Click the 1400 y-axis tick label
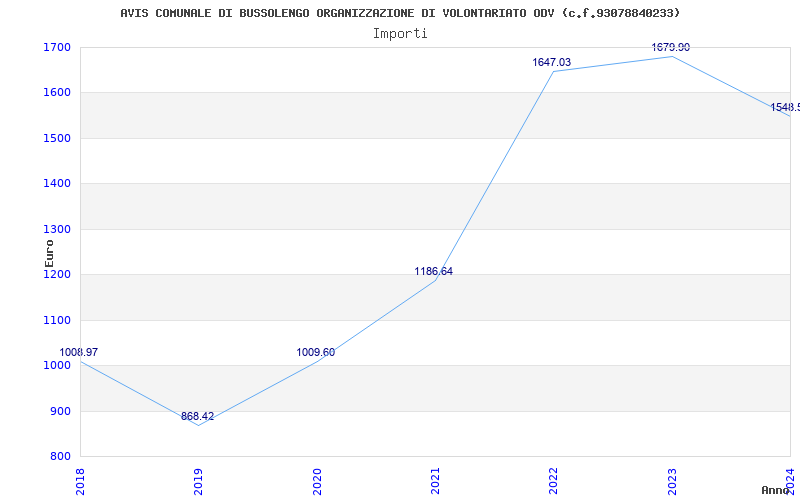800x500 pixels. click(57, 184)
